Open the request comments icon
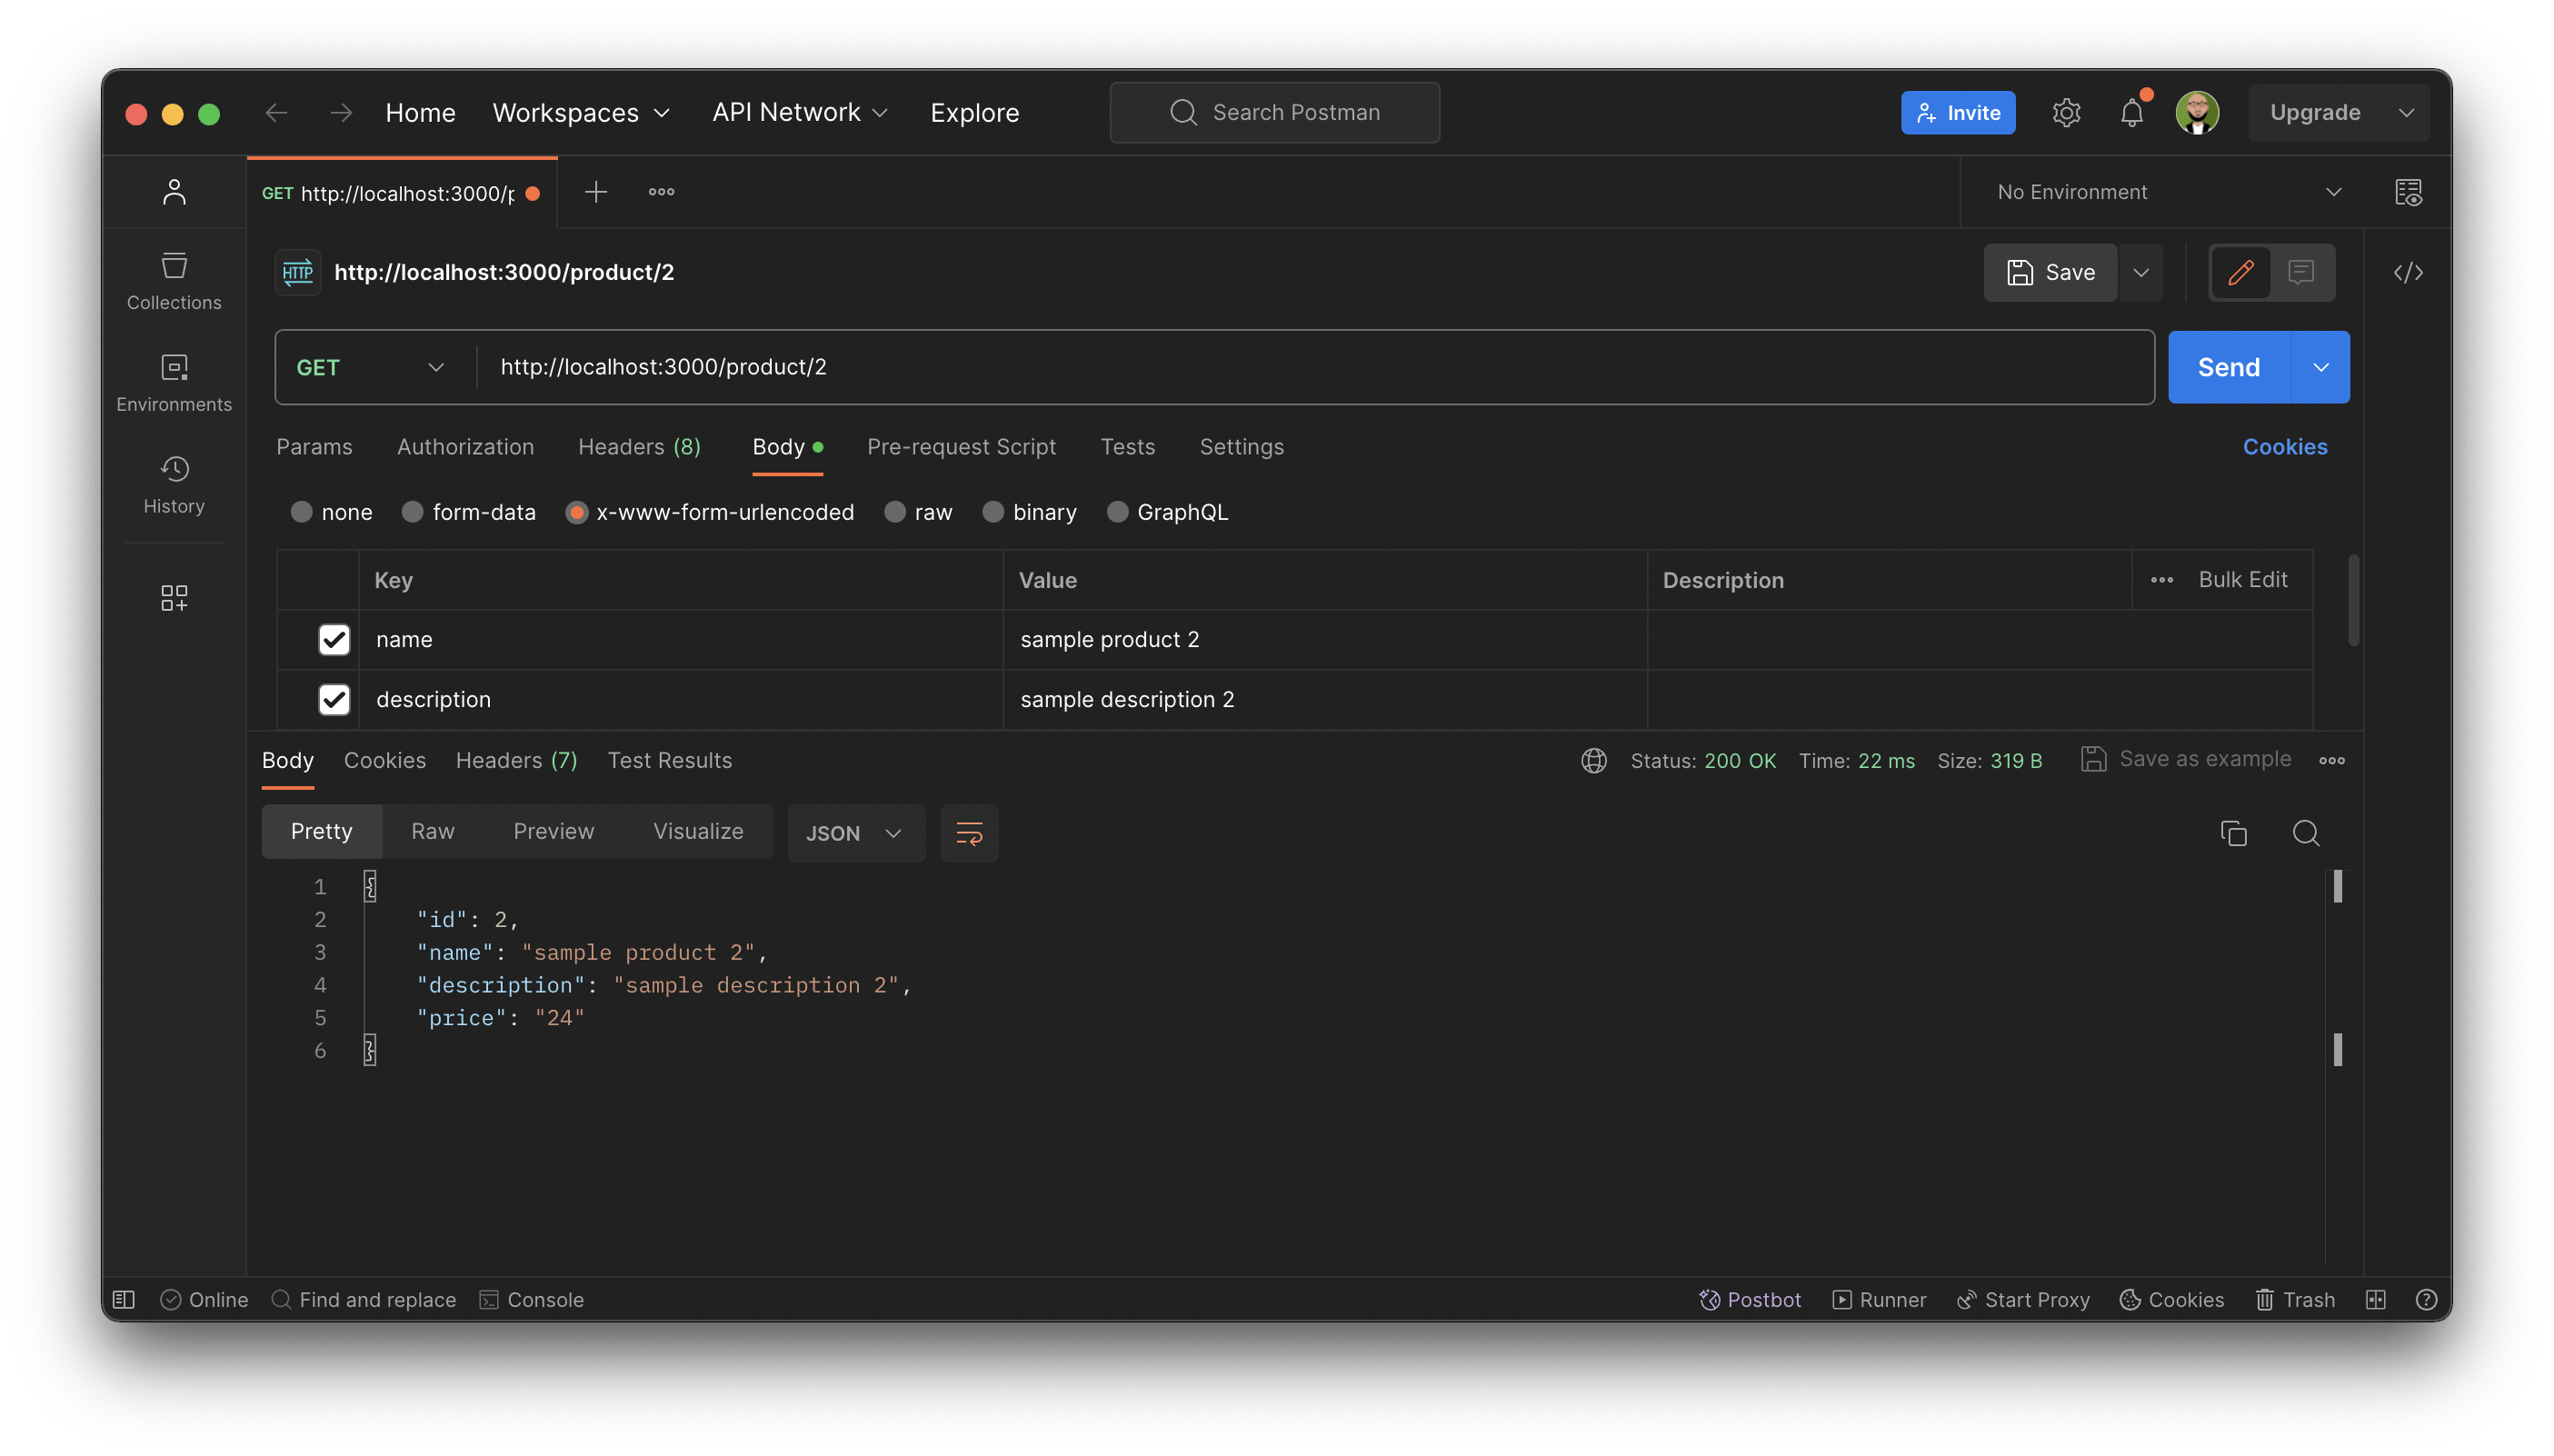The image size is (2554, 1456). pos(2302,272)
